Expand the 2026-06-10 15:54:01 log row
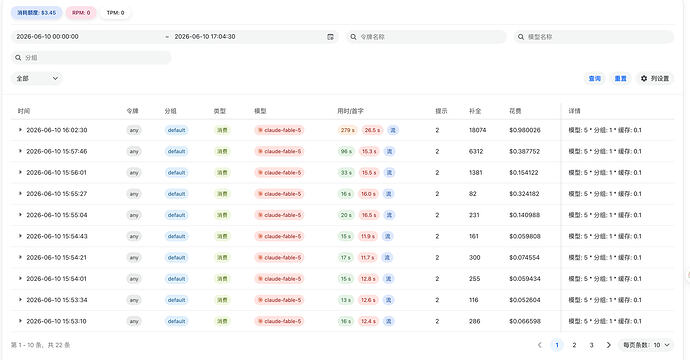Image resolution: width=690 pixels, height=360 pixels. 20,279
